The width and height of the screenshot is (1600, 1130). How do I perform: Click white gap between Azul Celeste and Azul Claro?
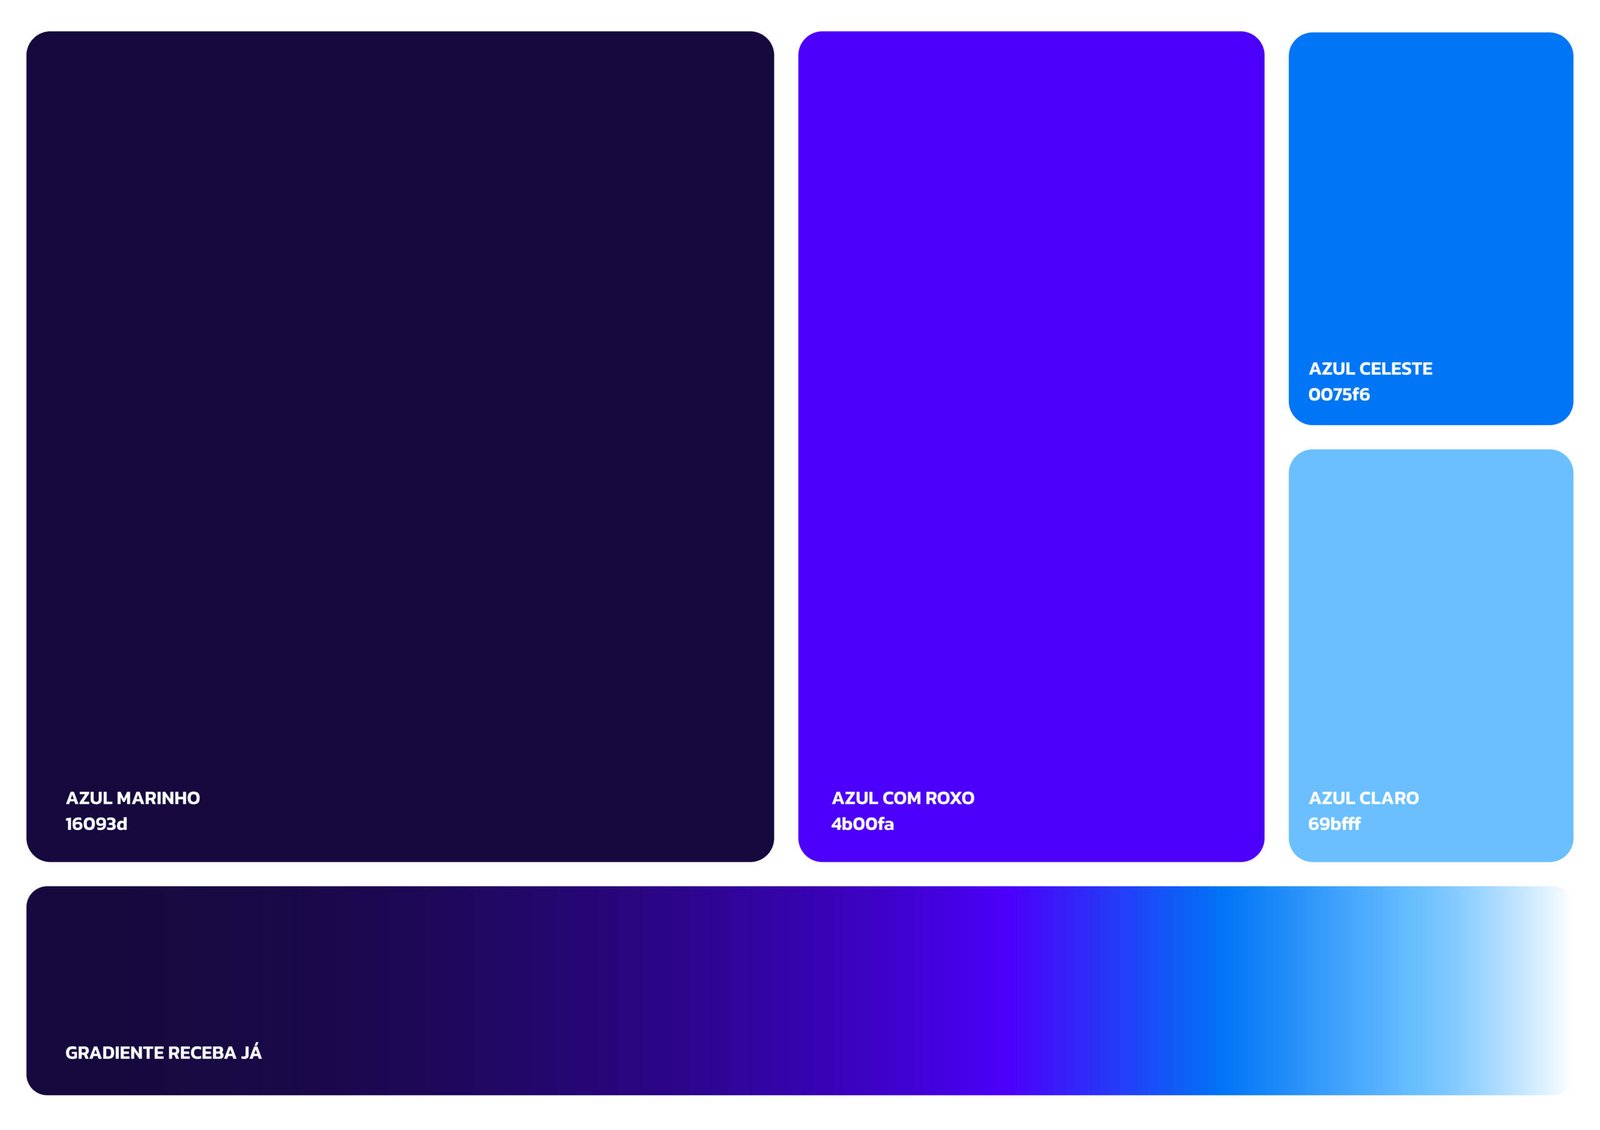[x=1430, y=437]
